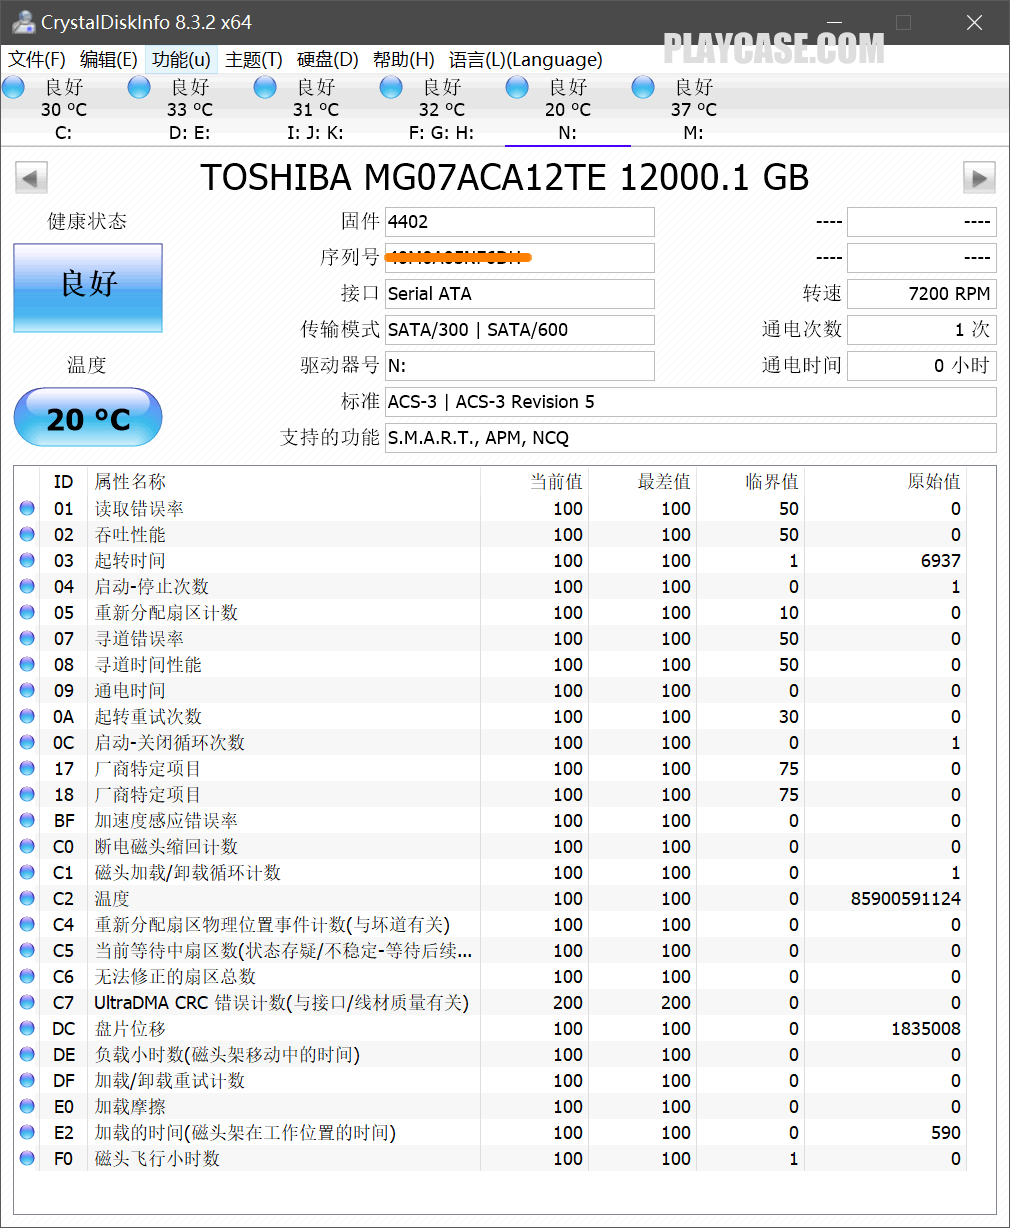1010x1228 pixels.
Task: Select the N: disk tab at 20 °C
Action: point(567,109)
